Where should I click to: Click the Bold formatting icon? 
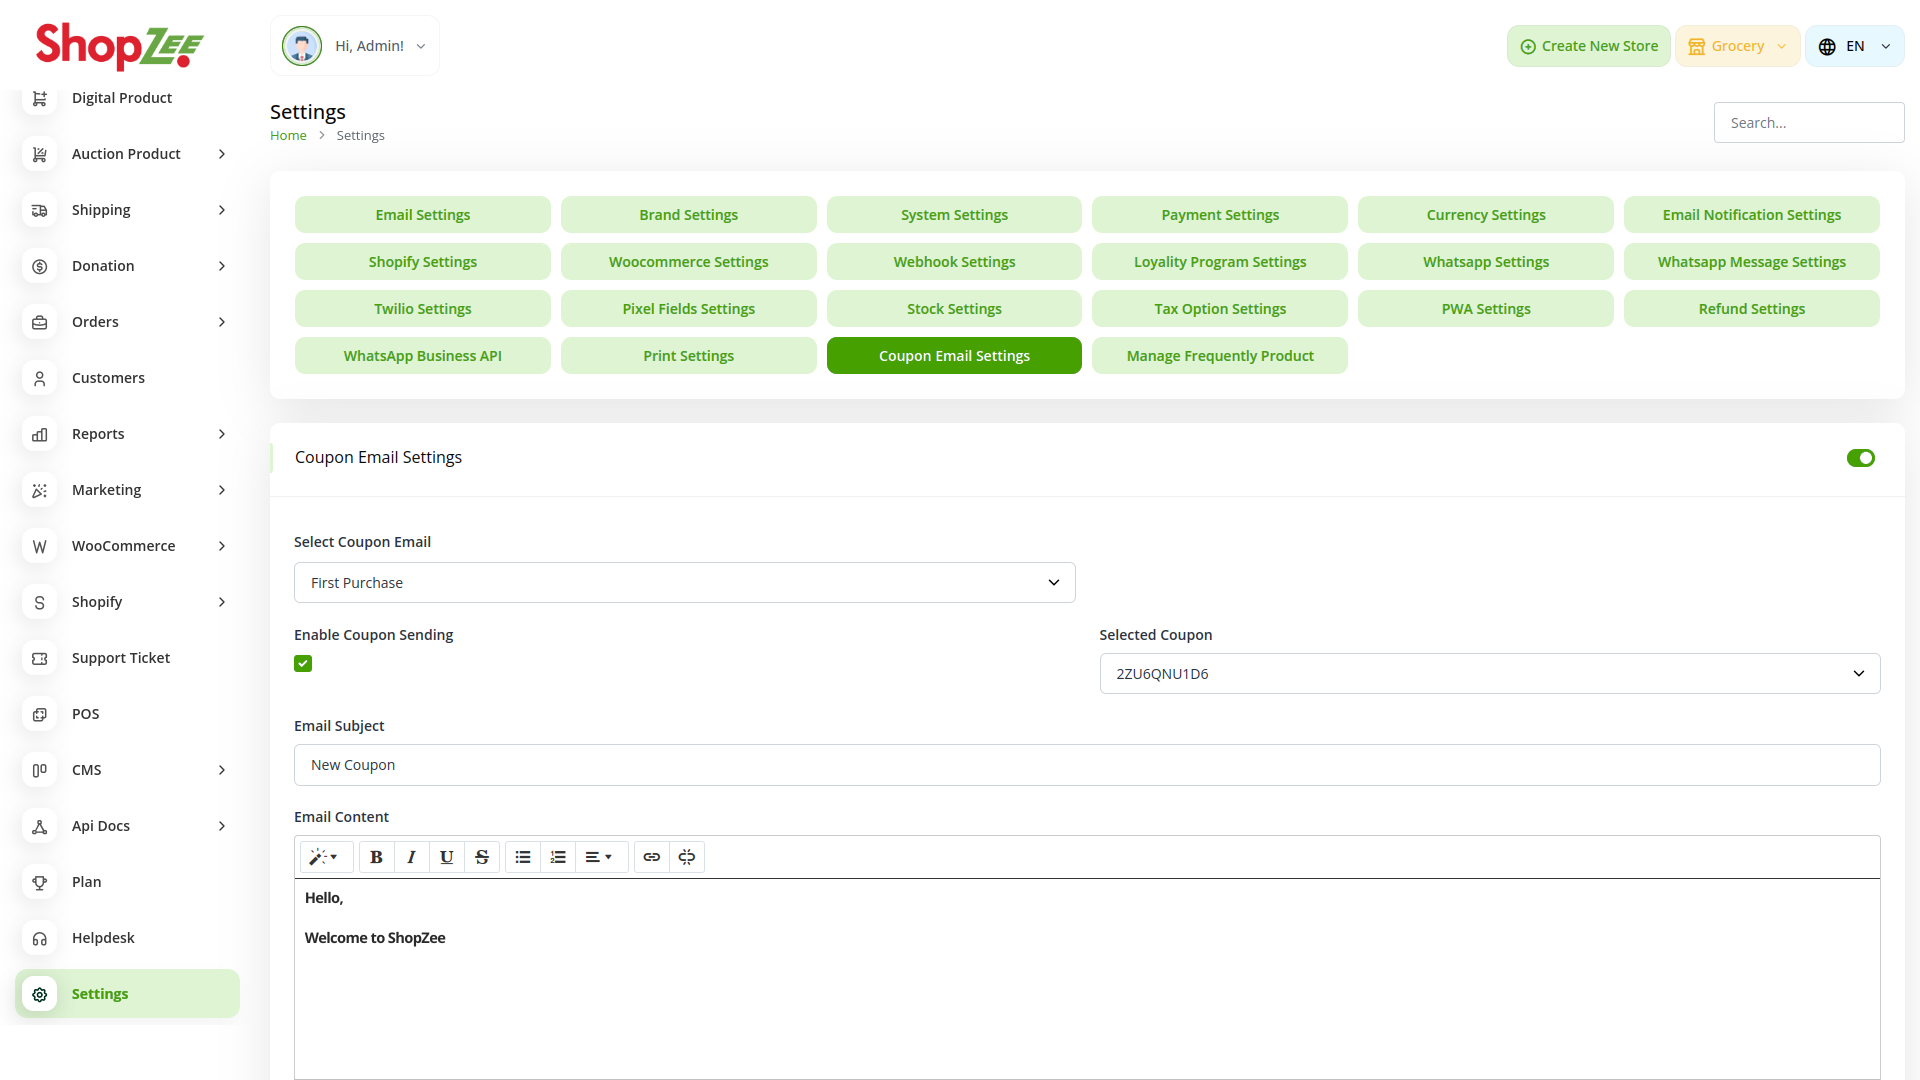tap(376, 857)
